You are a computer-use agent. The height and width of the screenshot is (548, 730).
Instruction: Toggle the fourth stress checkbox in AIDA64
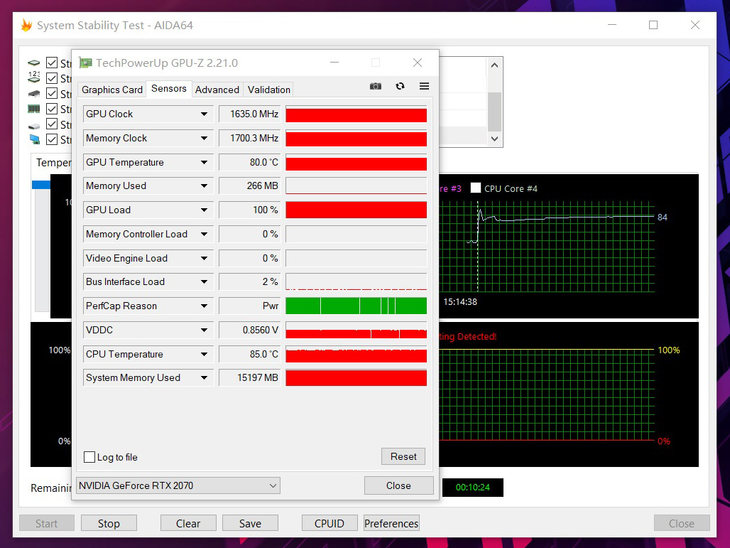[52, 109]
